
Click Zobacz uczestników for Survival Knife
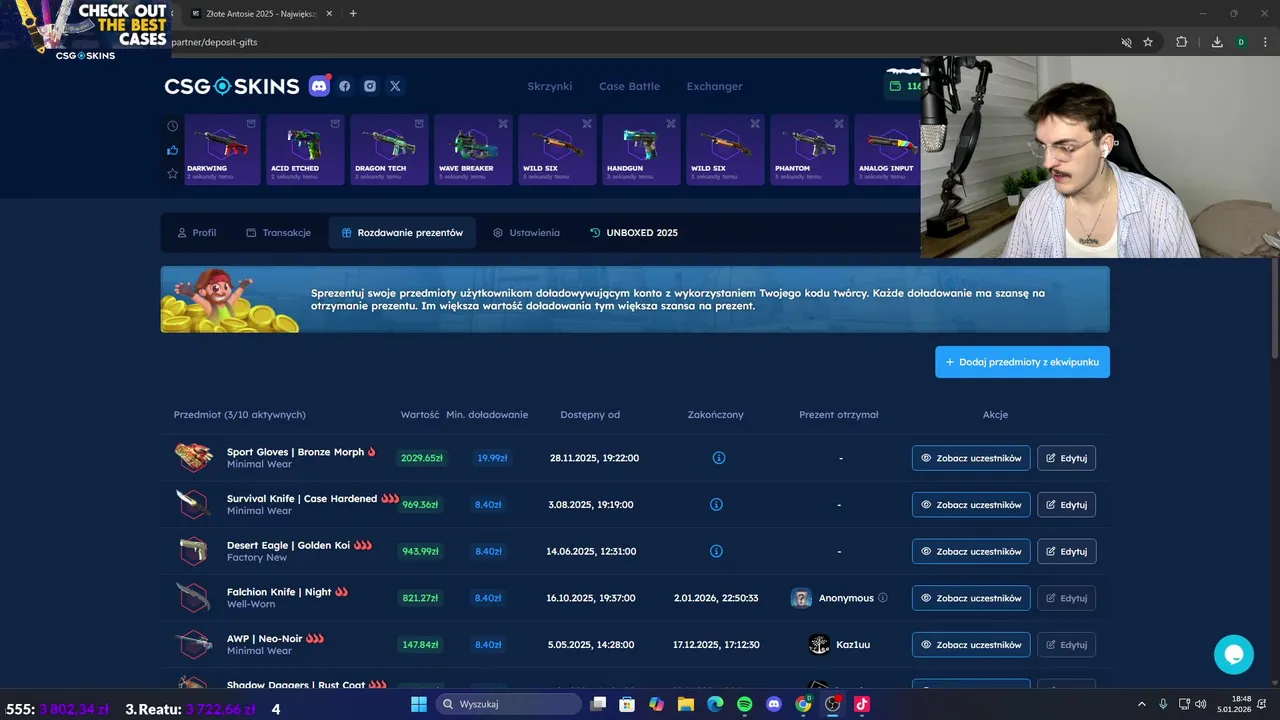coord(971,505)
